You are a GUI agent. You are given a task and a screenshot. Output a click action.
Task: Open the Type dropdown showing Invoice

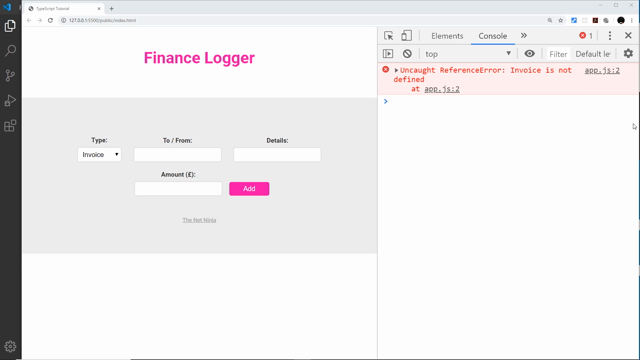point(100,155)
